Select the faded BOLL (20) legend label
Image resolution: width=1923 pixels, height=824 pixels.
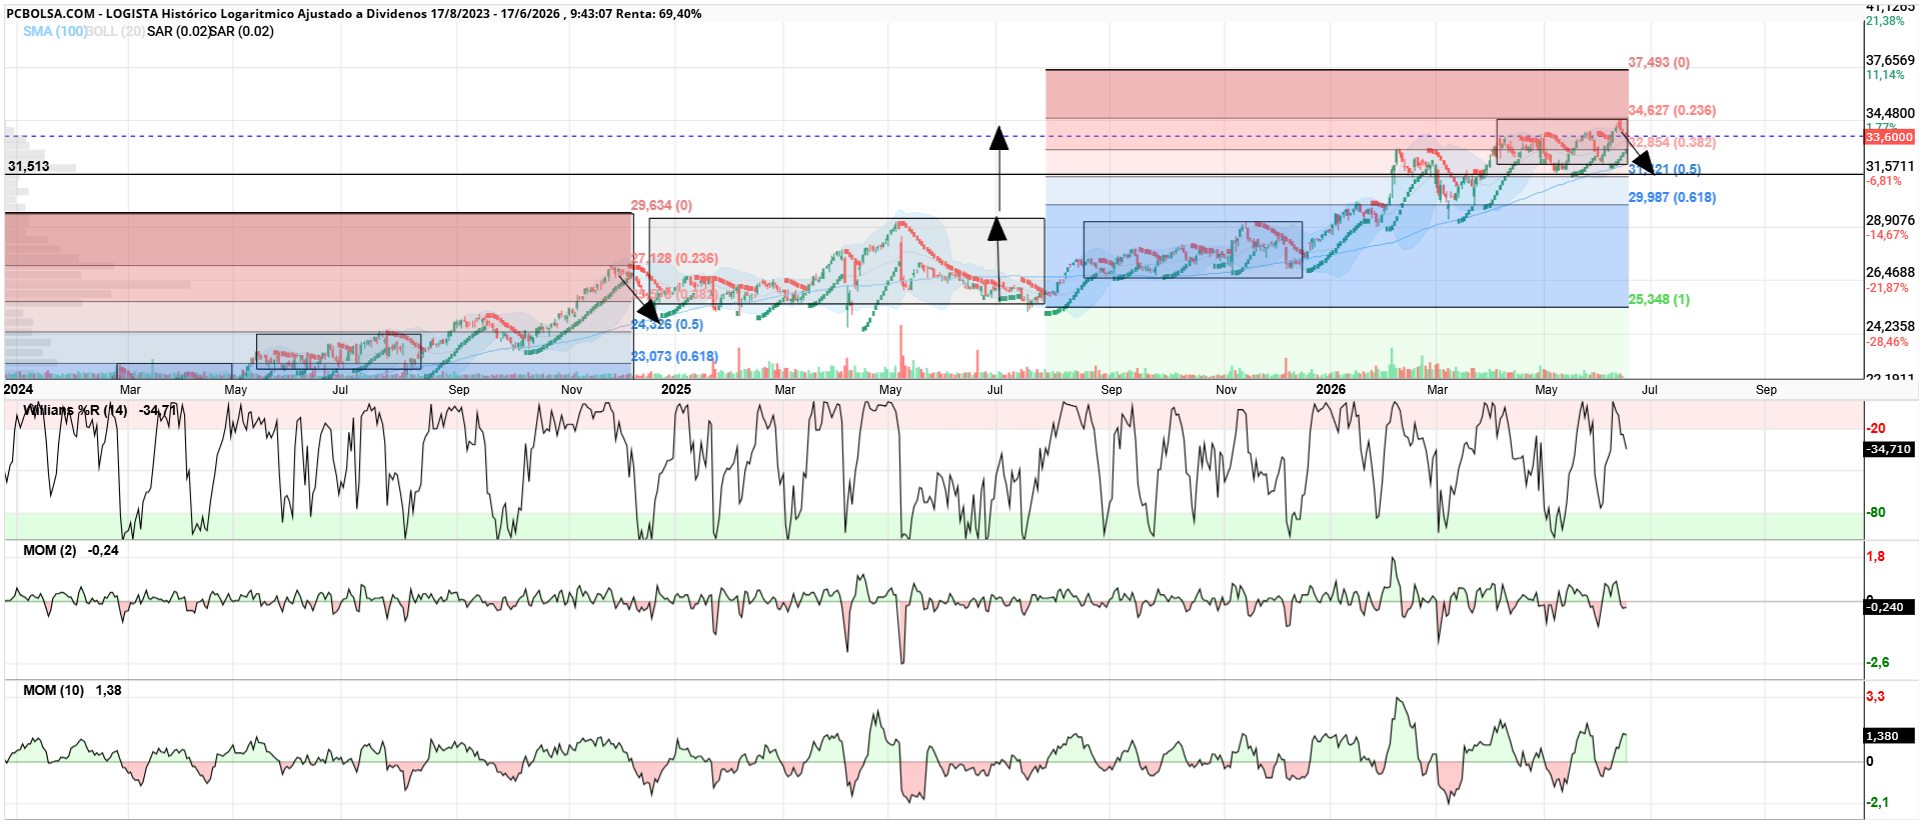click(116, 31)
